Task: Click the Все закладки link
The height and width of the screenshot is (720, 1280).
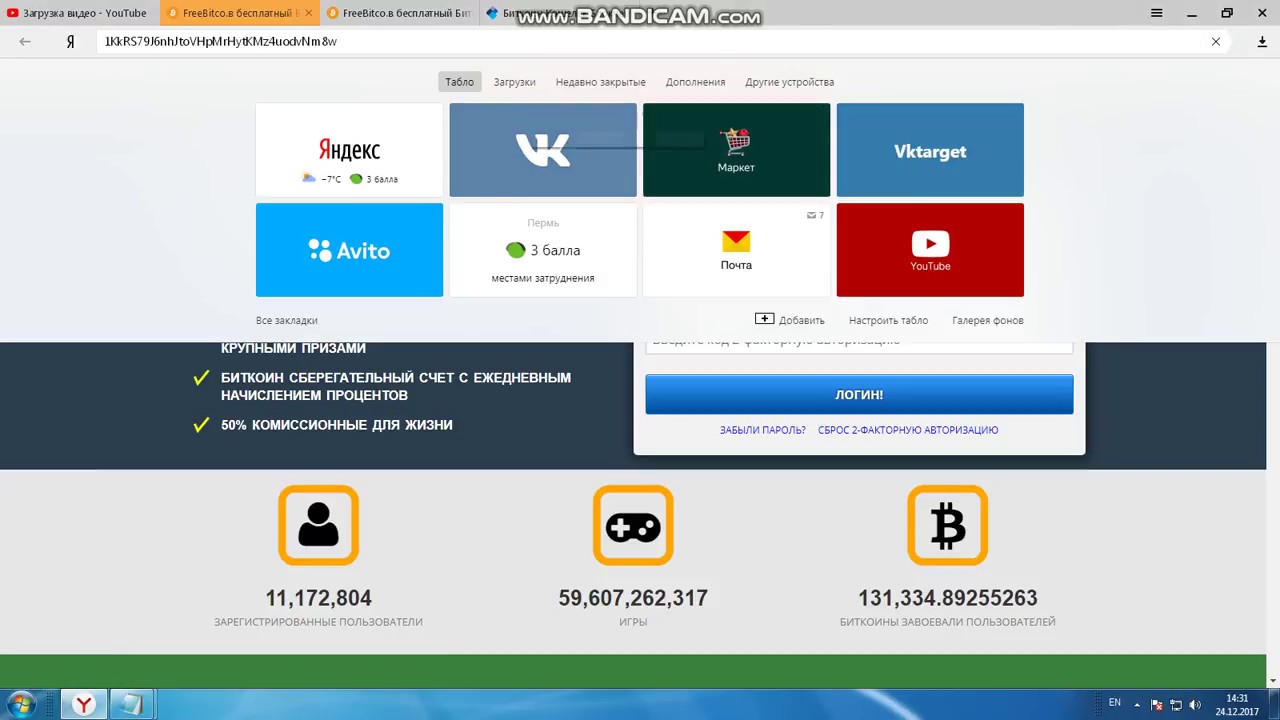Action: [x=287, y=320]
